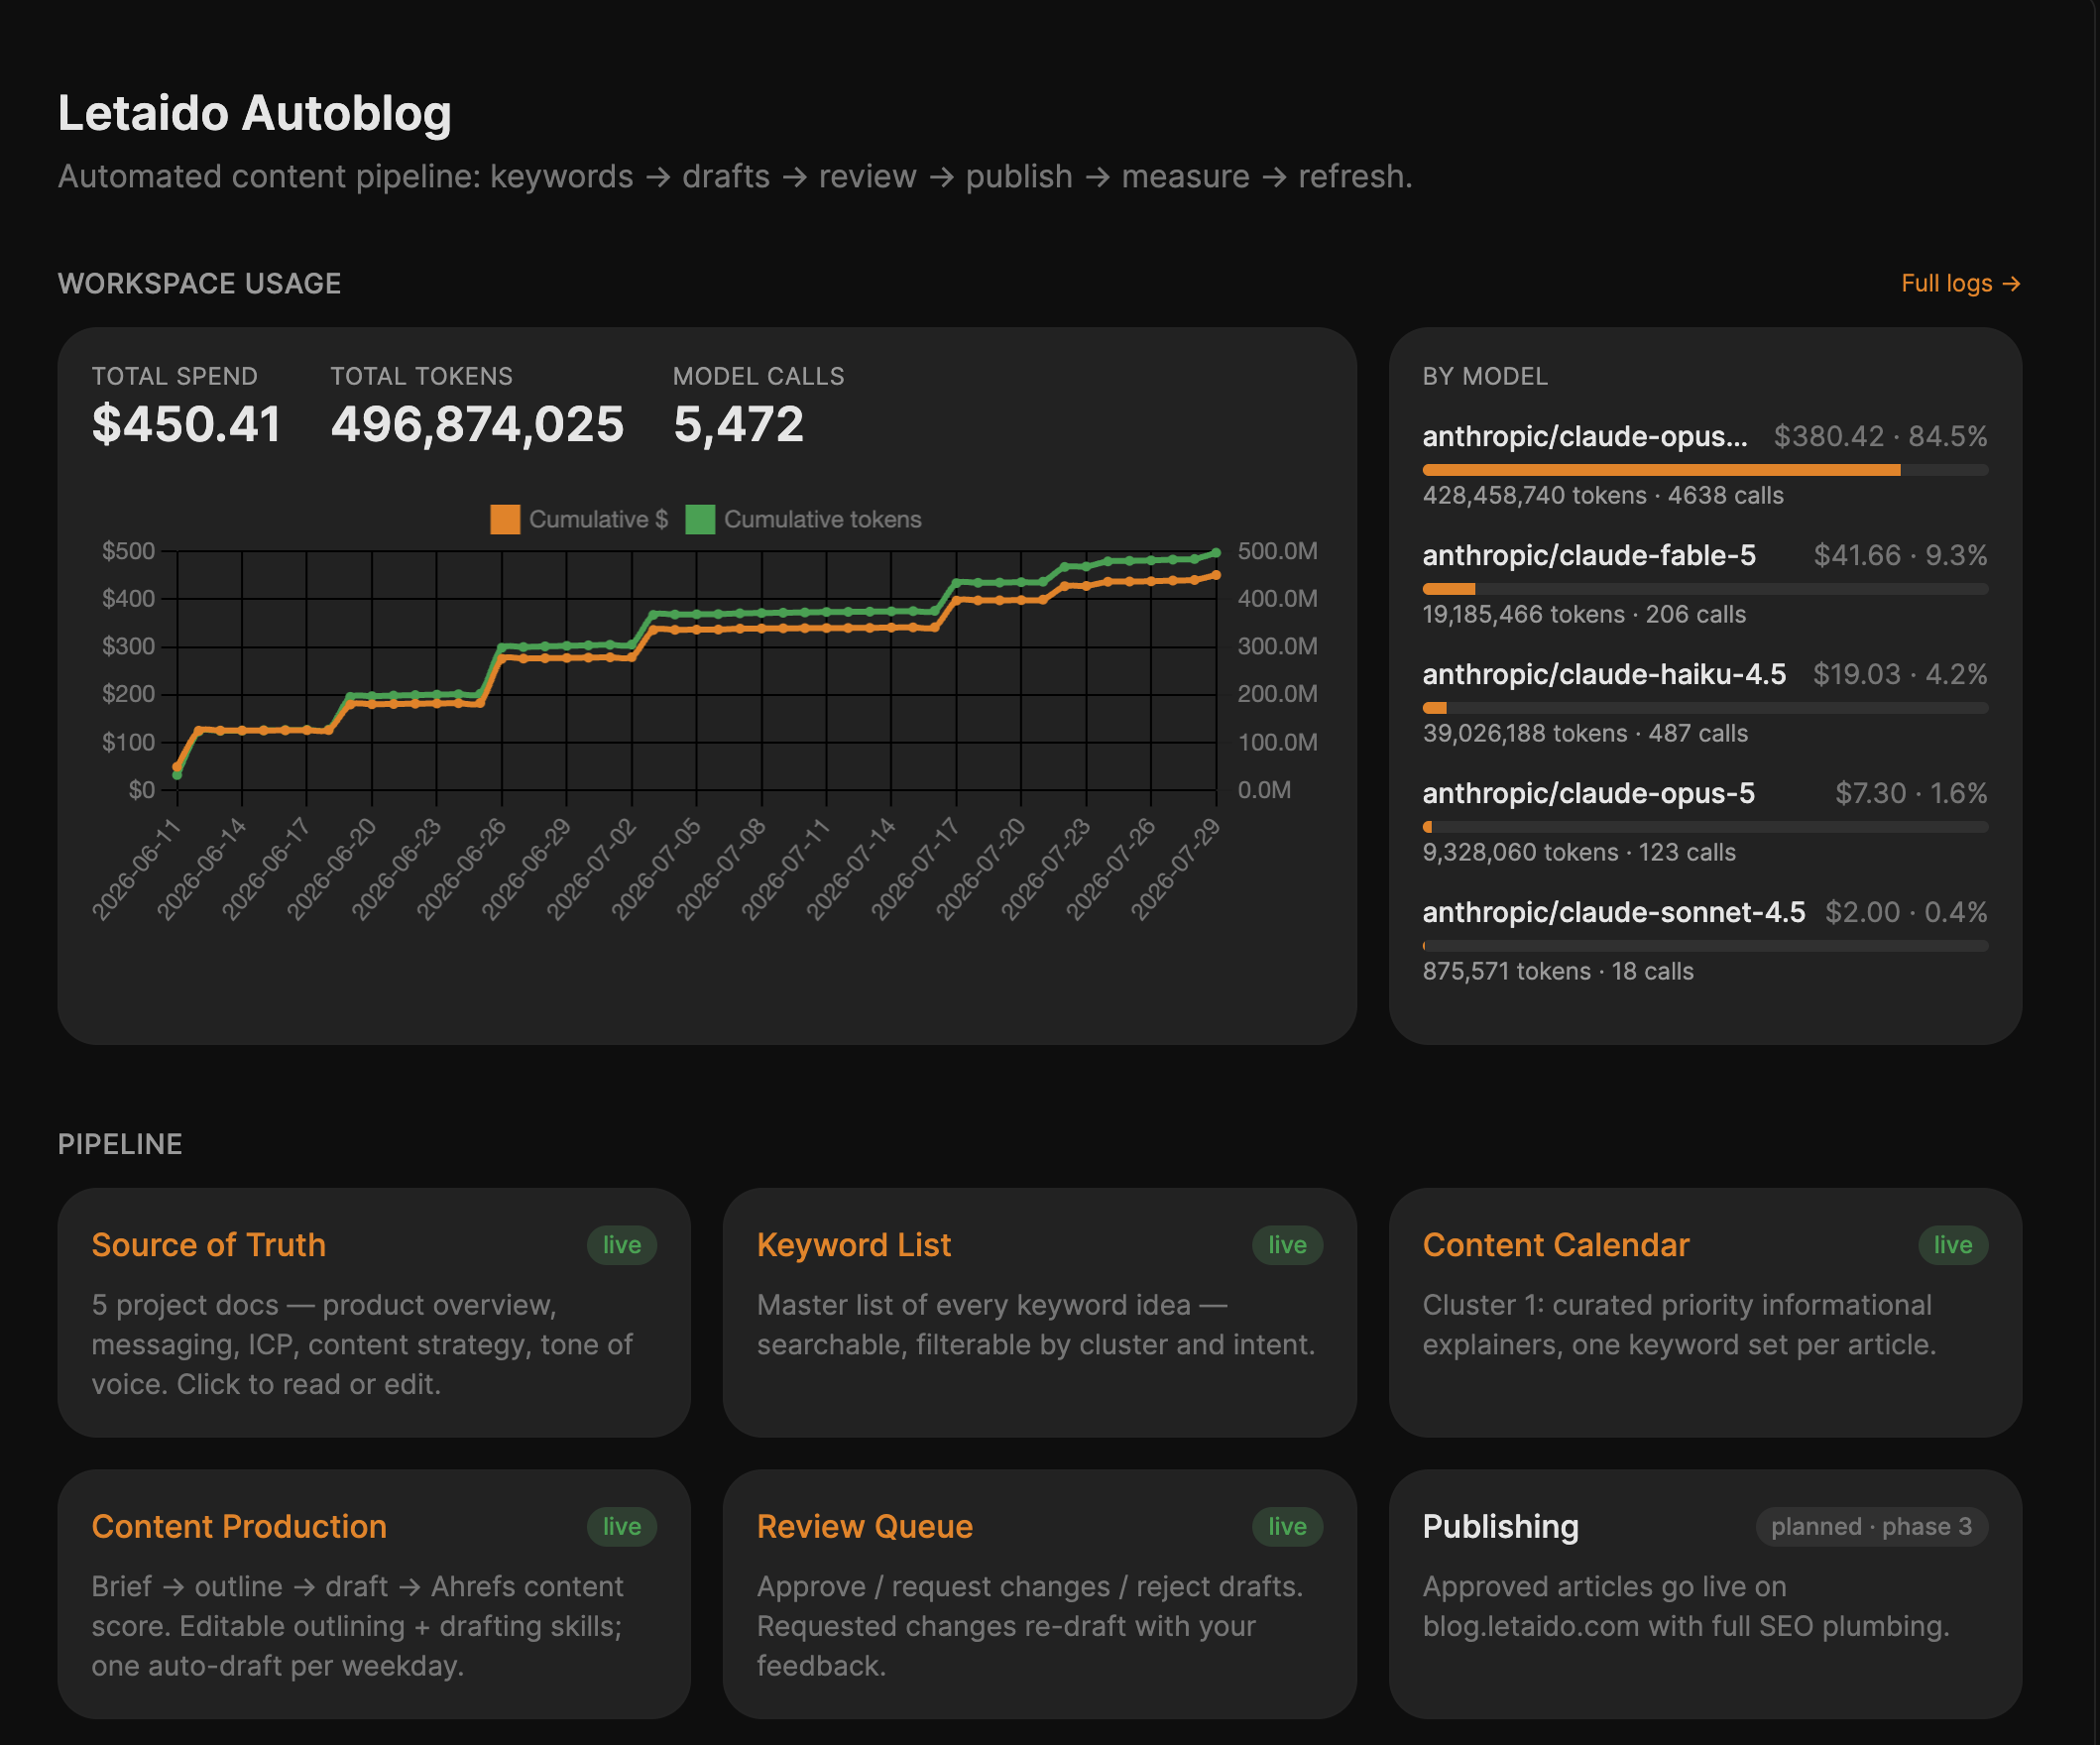Click the 2026-07-29 chart axis label
Screen dimensions: 2100x1745
pyautogui.click(x=1176, y=868)
